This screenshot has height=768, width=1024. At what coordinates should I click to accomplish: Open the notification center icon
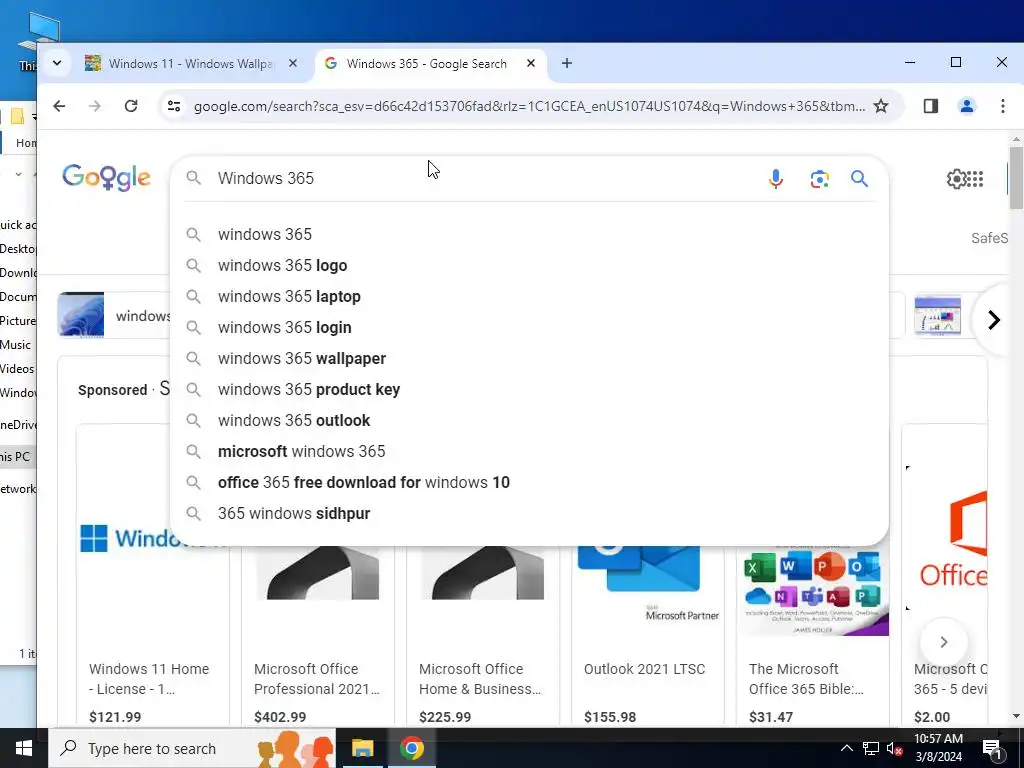point(992,749)
